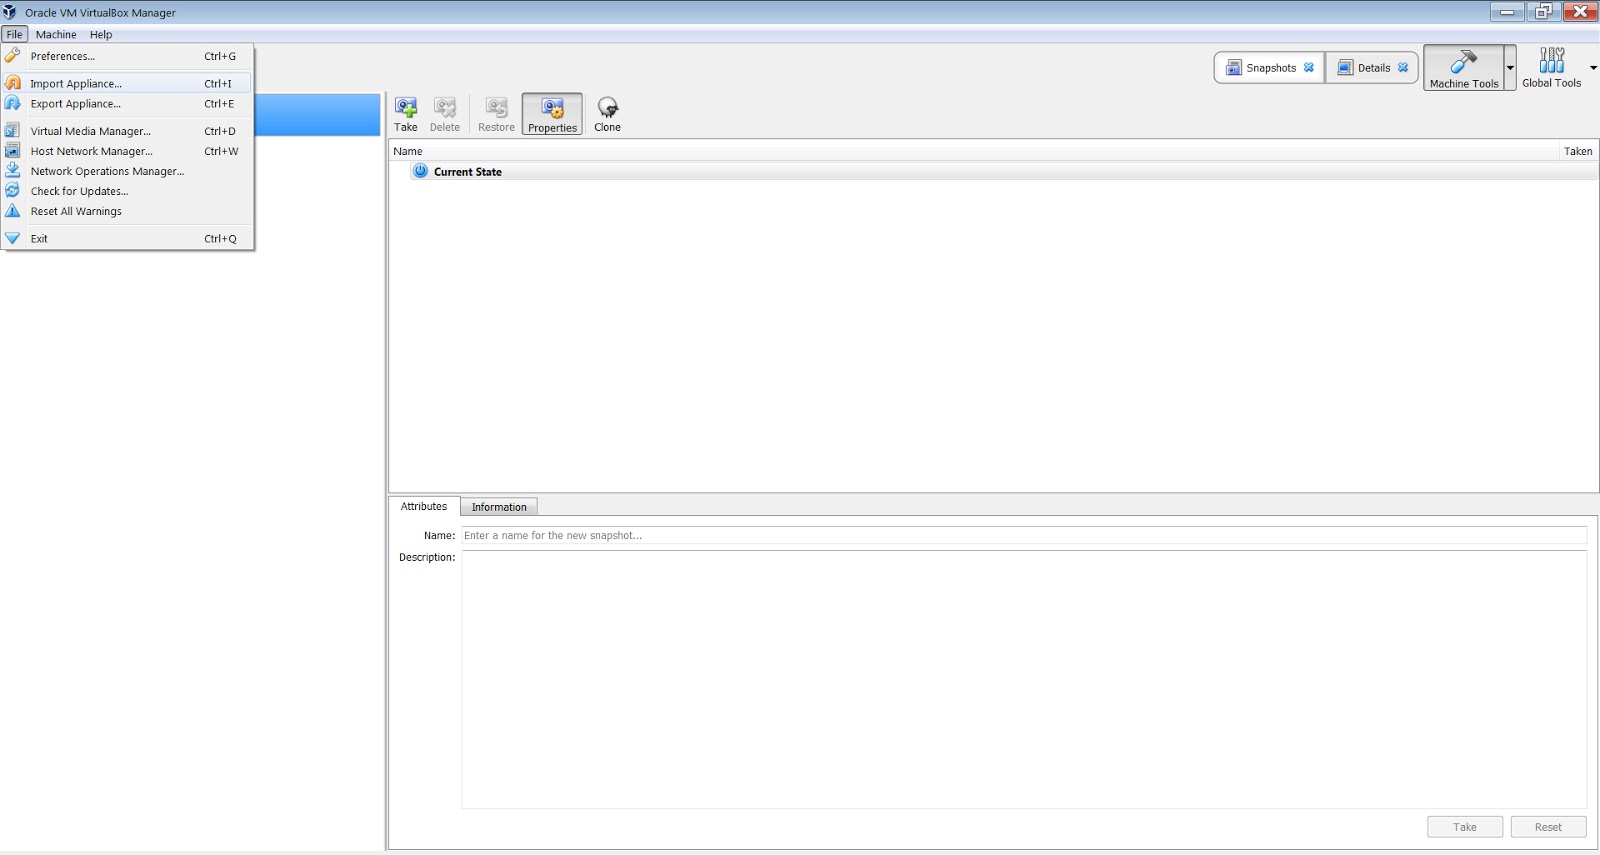Expand the Machine Tools dropdown arrow
This screenshot has height=855, width=1600.
point(1510,68)
